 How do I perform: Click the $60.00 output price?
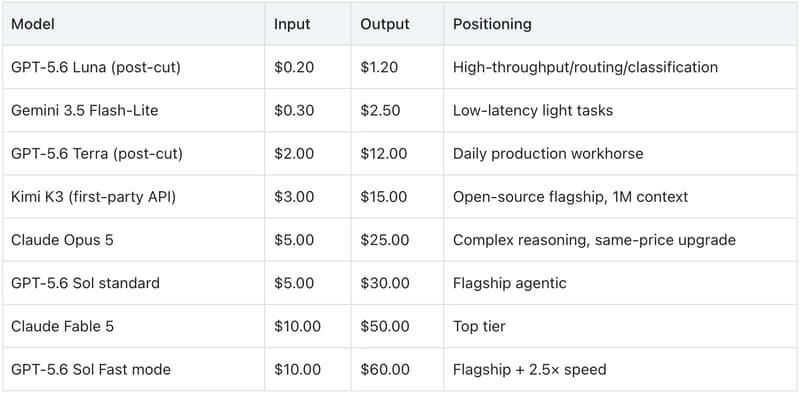(385, 369)
